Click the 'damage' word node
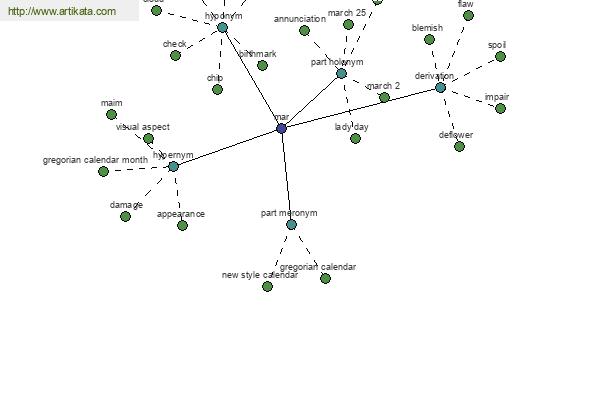This screenshot has height=400, width=600. click(126, 217)
